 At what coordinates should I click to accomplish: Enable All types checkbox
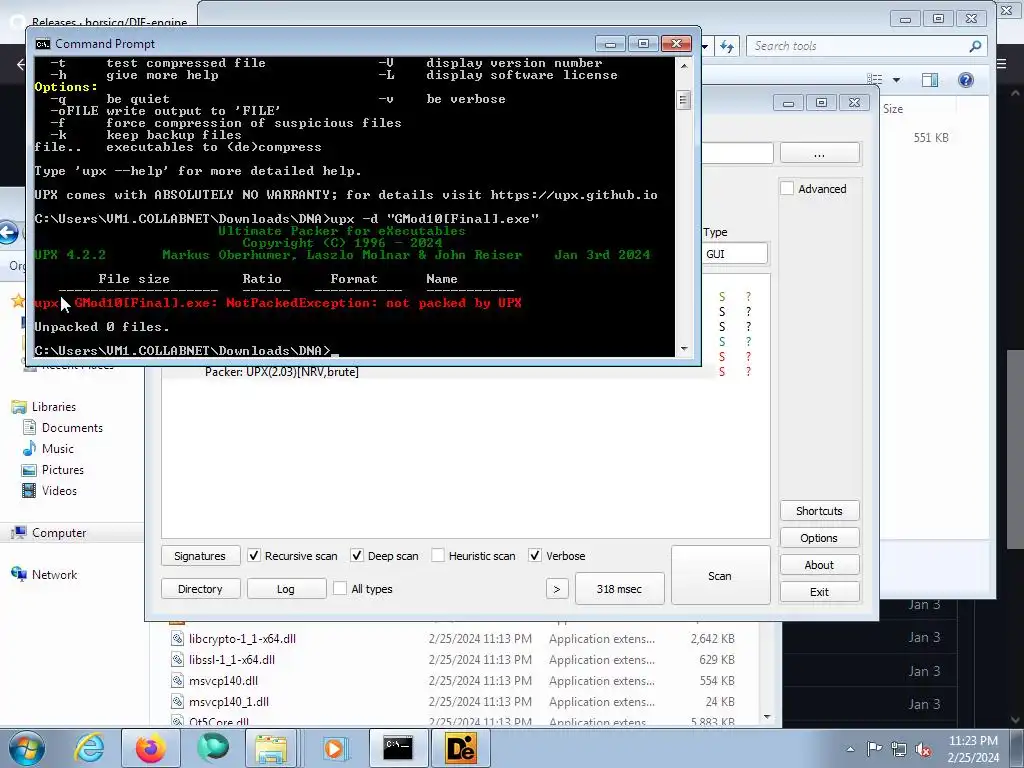340,588
